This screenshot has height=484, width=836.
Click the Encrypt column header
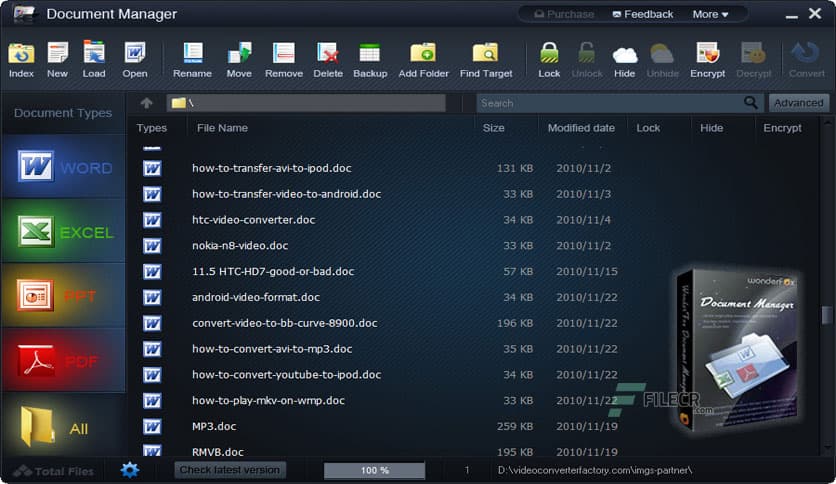[782, 128]
